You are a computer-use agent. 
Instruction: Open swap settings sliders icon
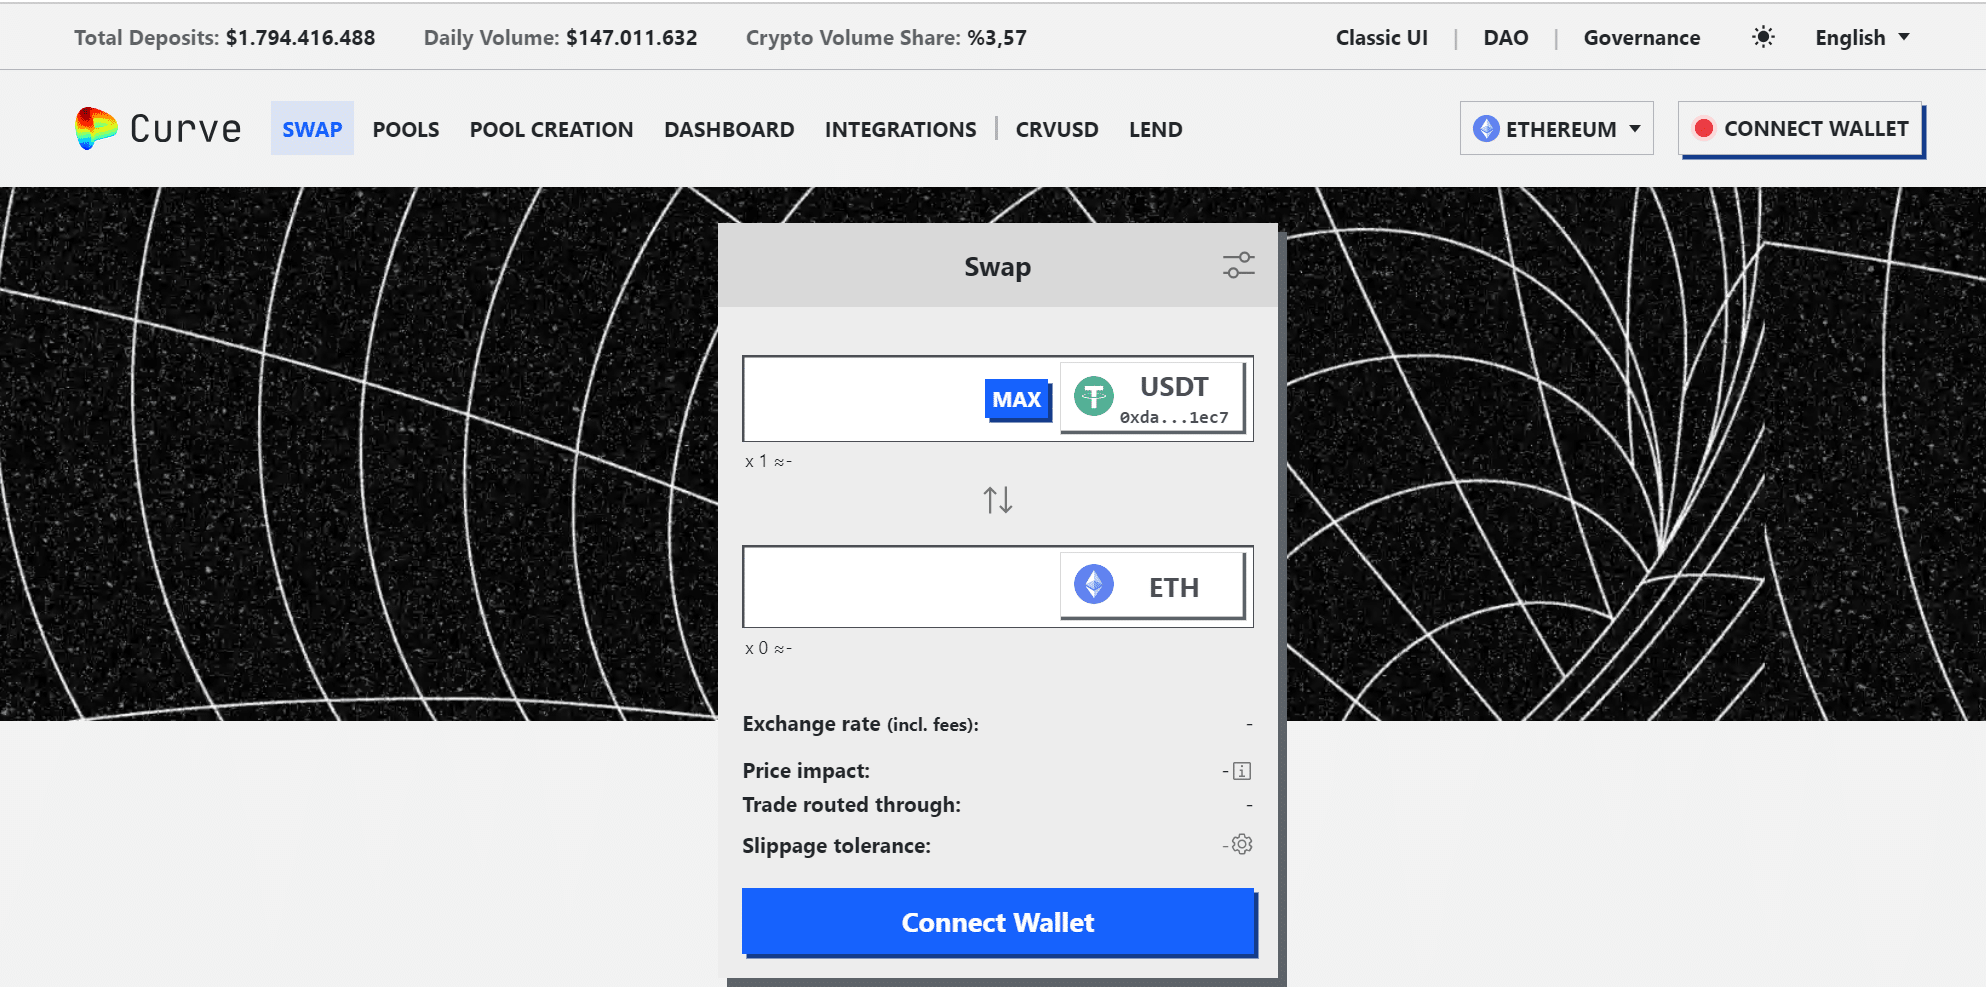click(1238, 265)
